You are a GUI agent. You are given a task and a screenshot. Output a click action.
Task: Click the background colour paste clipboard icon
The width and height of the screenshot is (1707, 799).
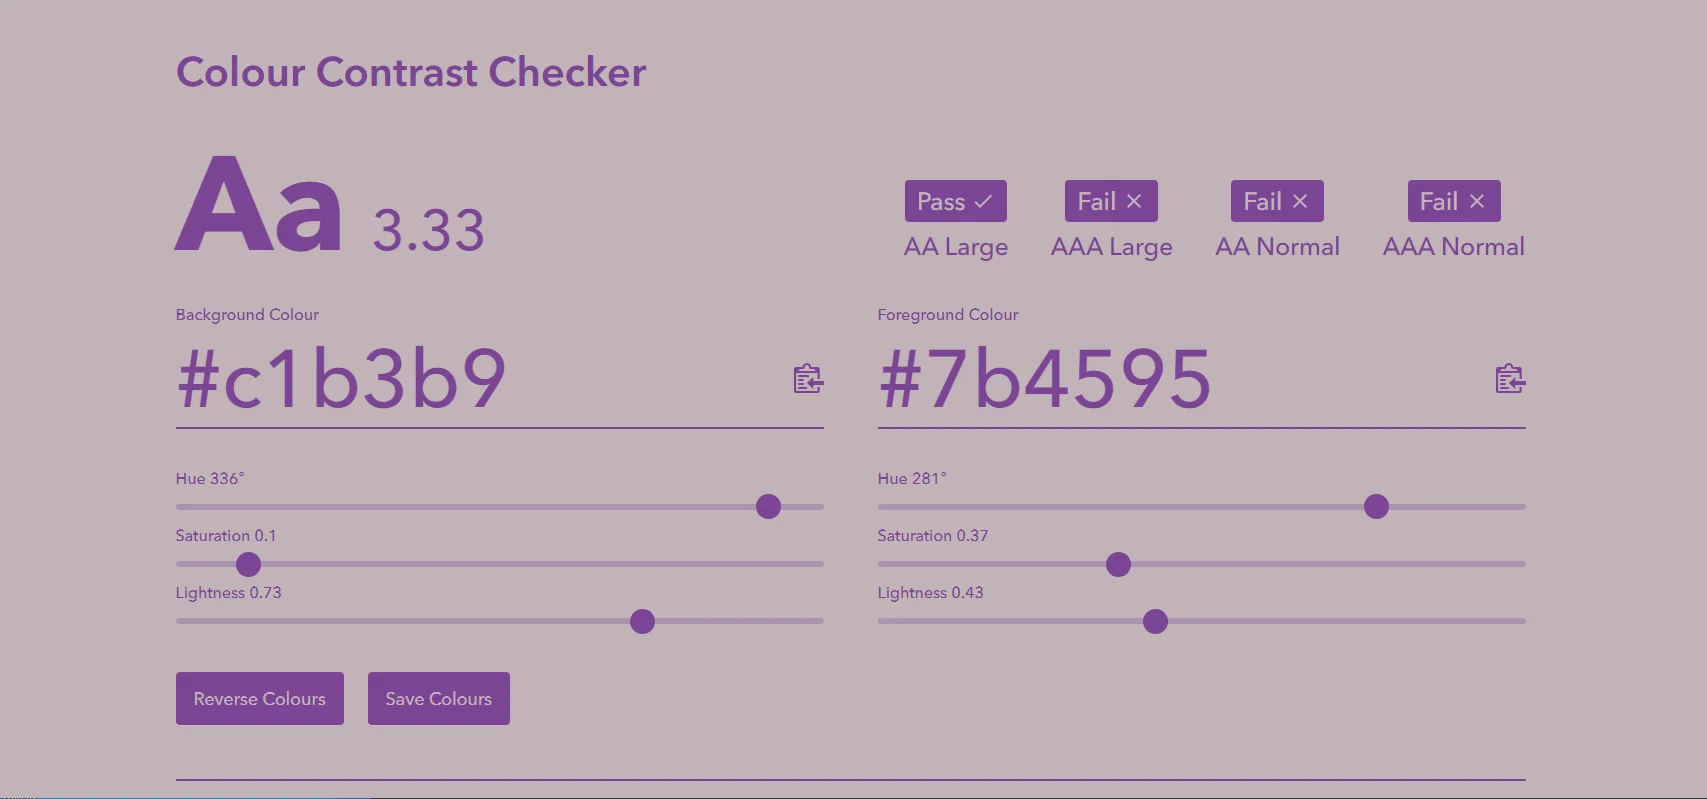808,379
